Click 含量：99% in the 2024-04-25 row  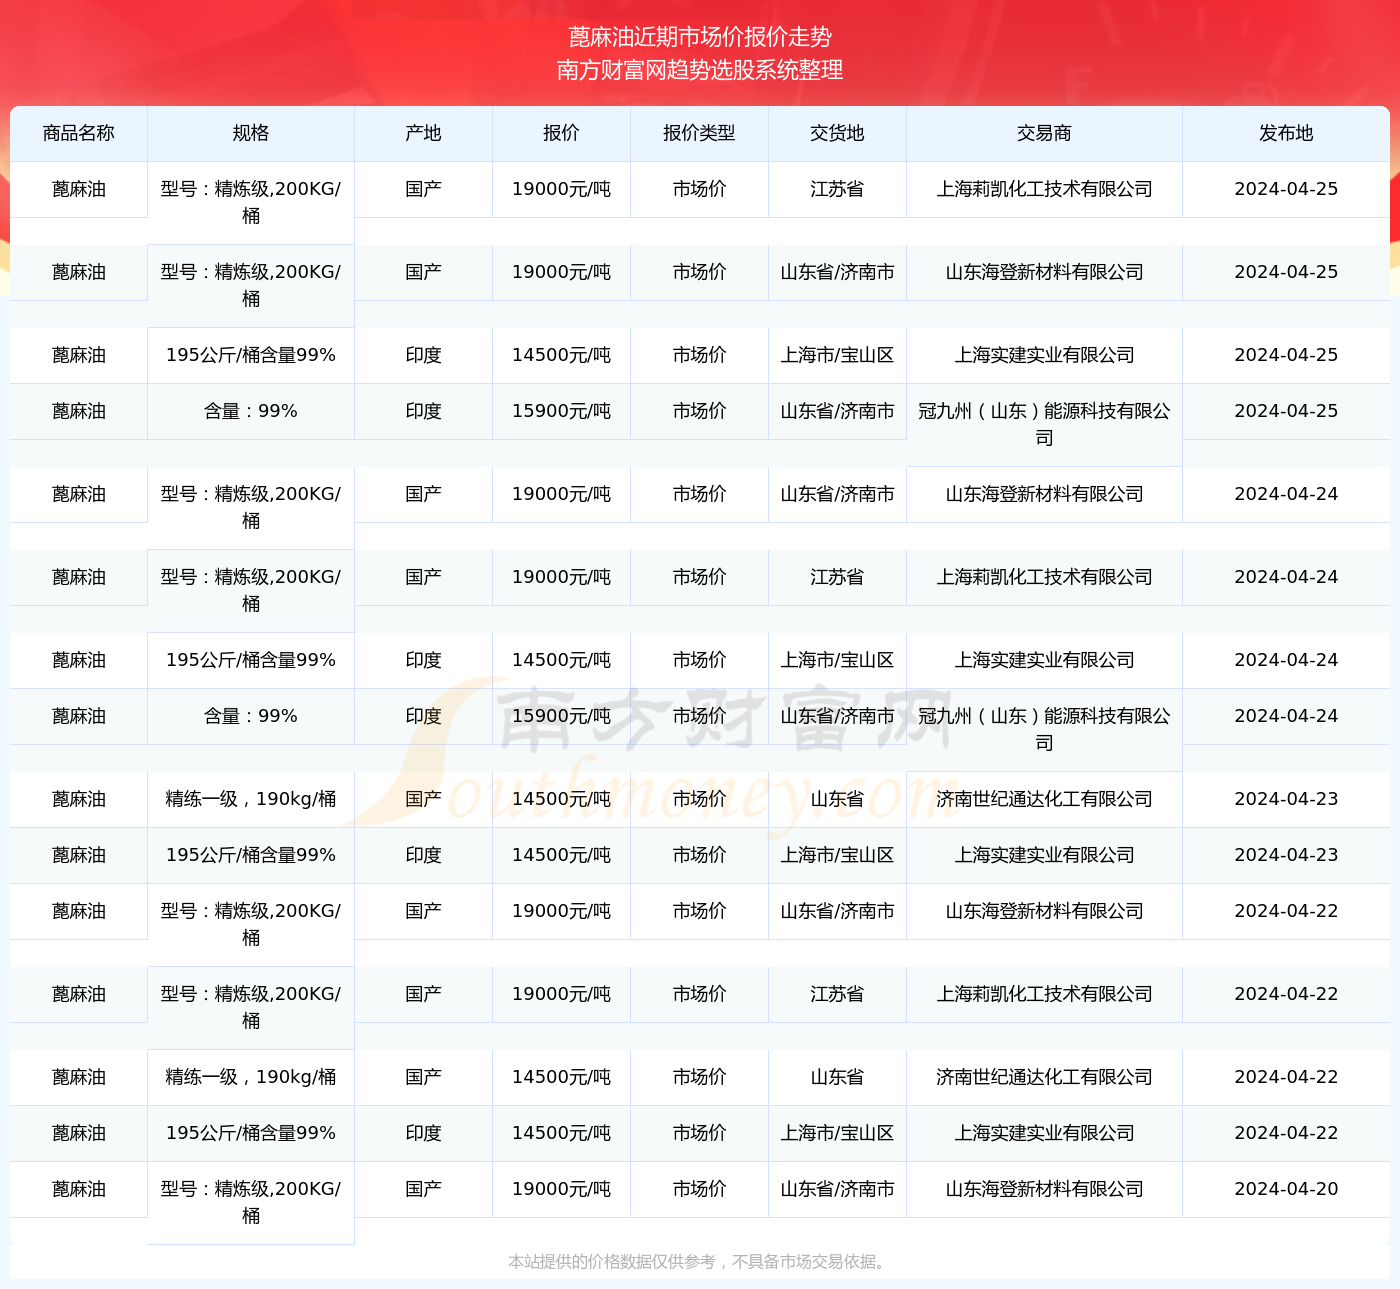(251, 411)
